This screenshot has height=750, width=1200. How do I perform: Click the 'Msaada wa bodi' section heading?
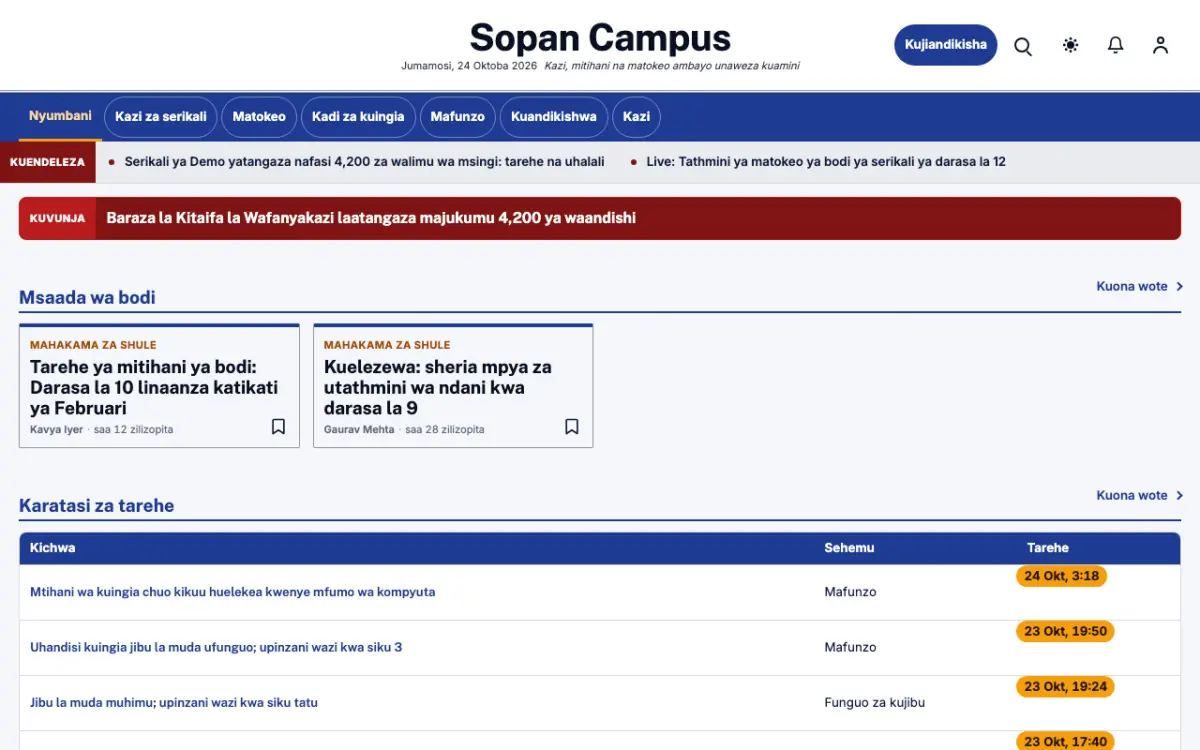click(x=87, y=297)
